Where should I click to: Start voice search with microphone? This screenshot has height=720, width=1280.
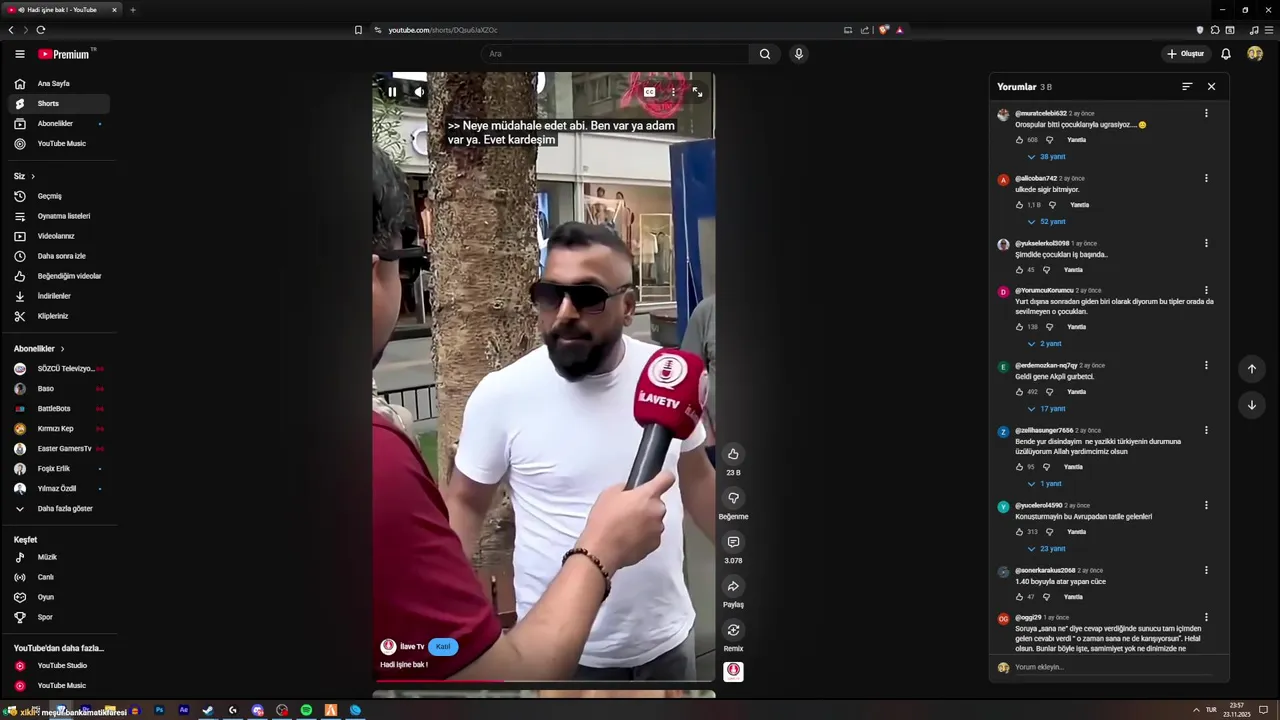798,54
